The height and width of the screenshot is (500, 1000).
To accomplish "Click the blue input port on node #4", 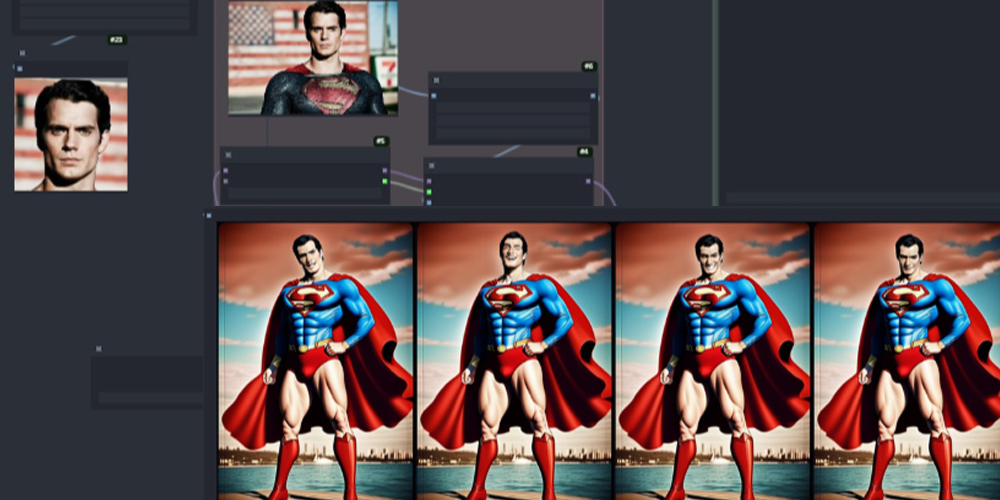I will (x=429, y=202).
